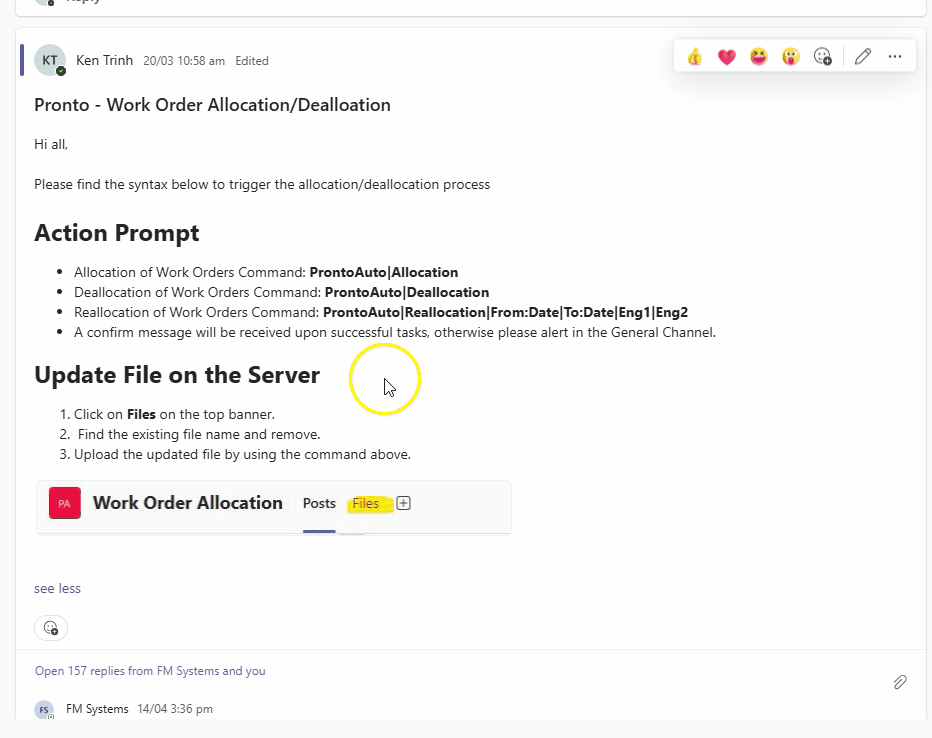Click Posts tab in embedded image

point(319,503)
